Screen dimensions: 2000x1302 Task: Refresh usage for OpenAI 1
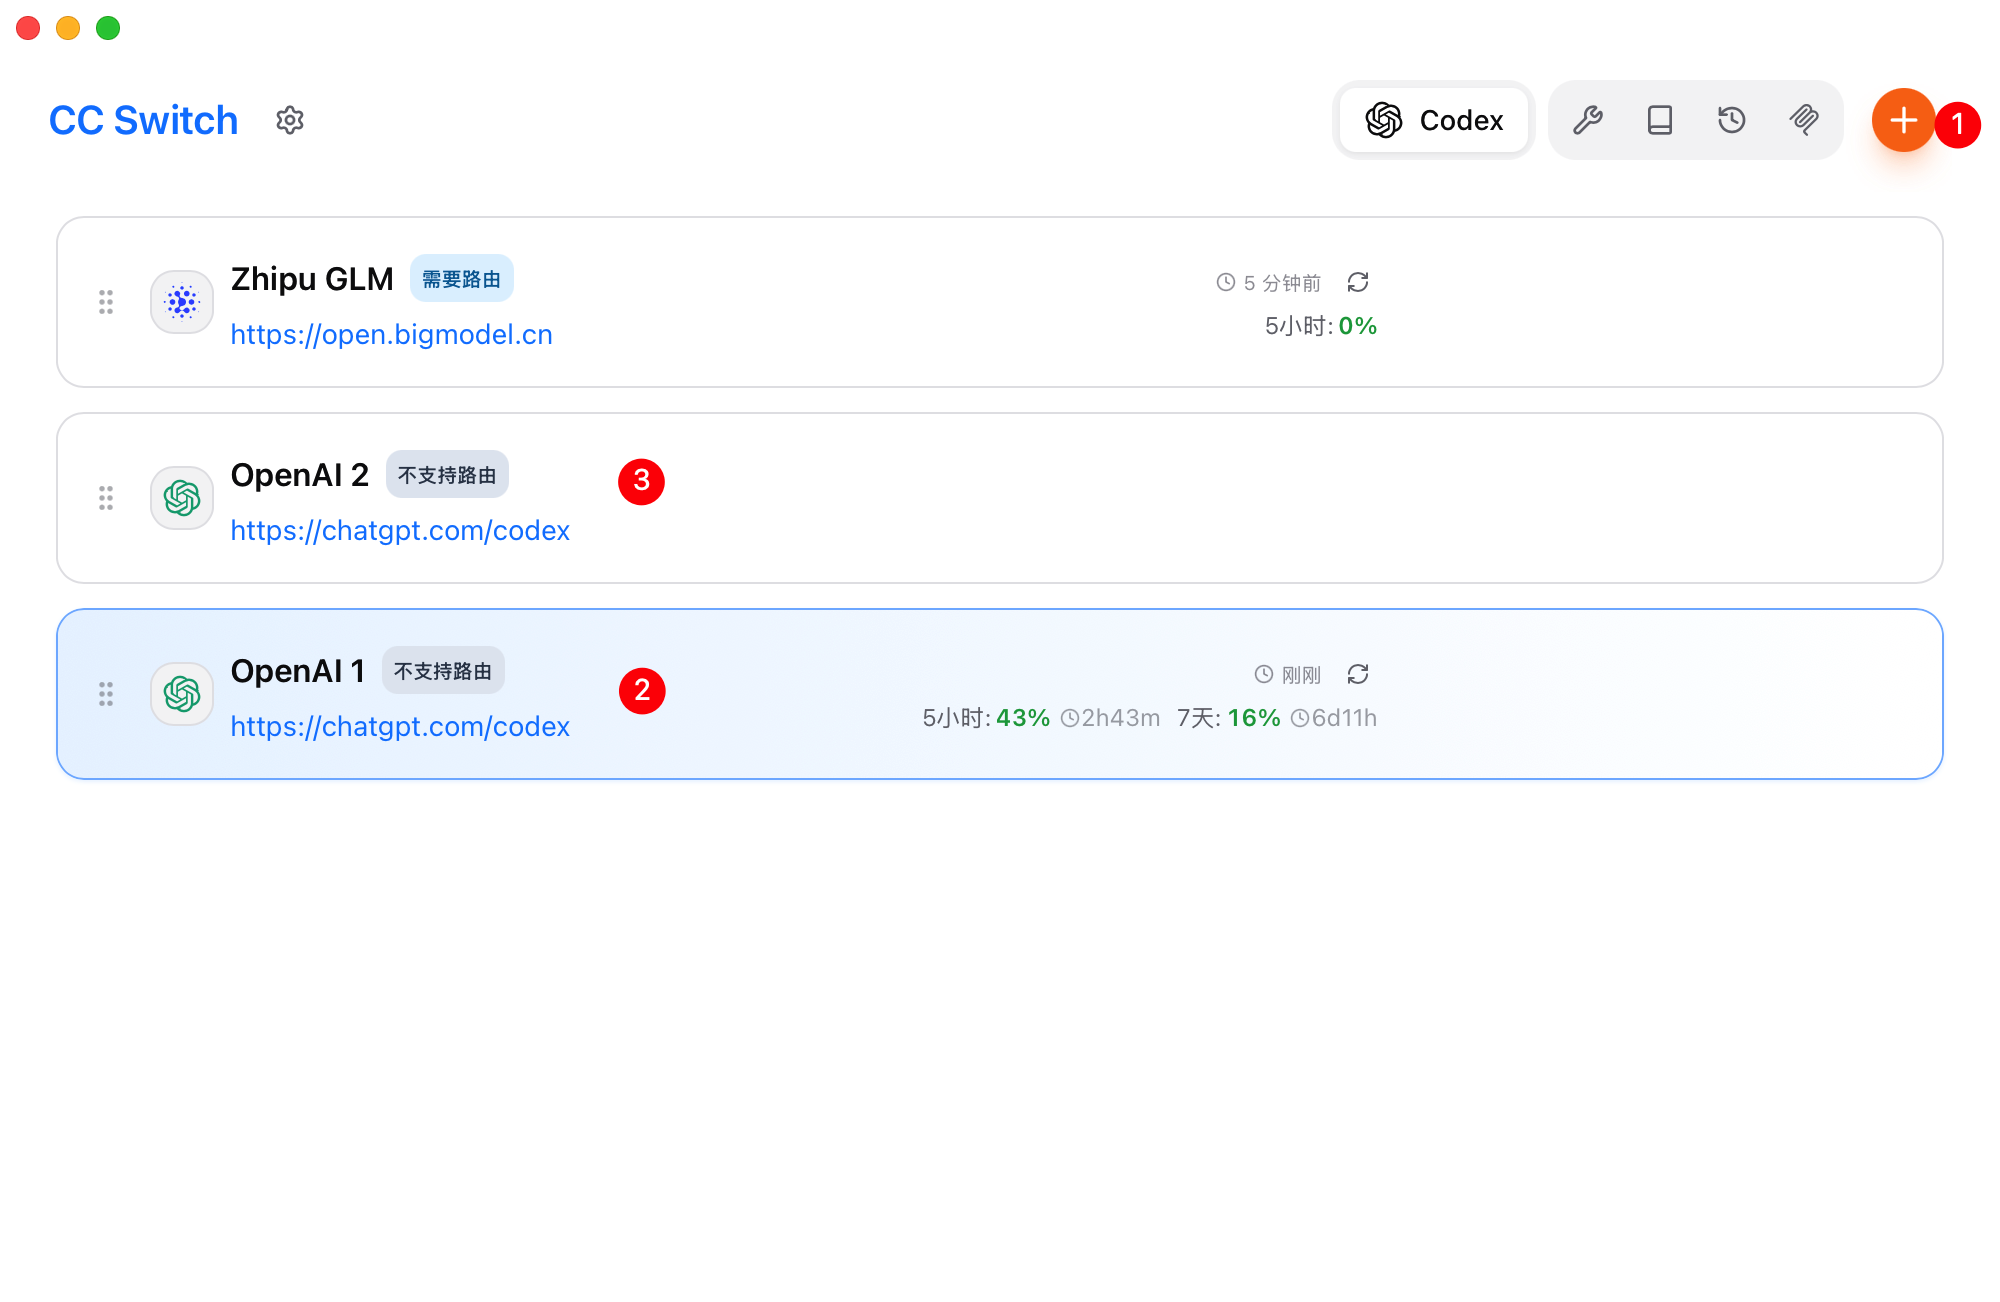(1358, 675)
